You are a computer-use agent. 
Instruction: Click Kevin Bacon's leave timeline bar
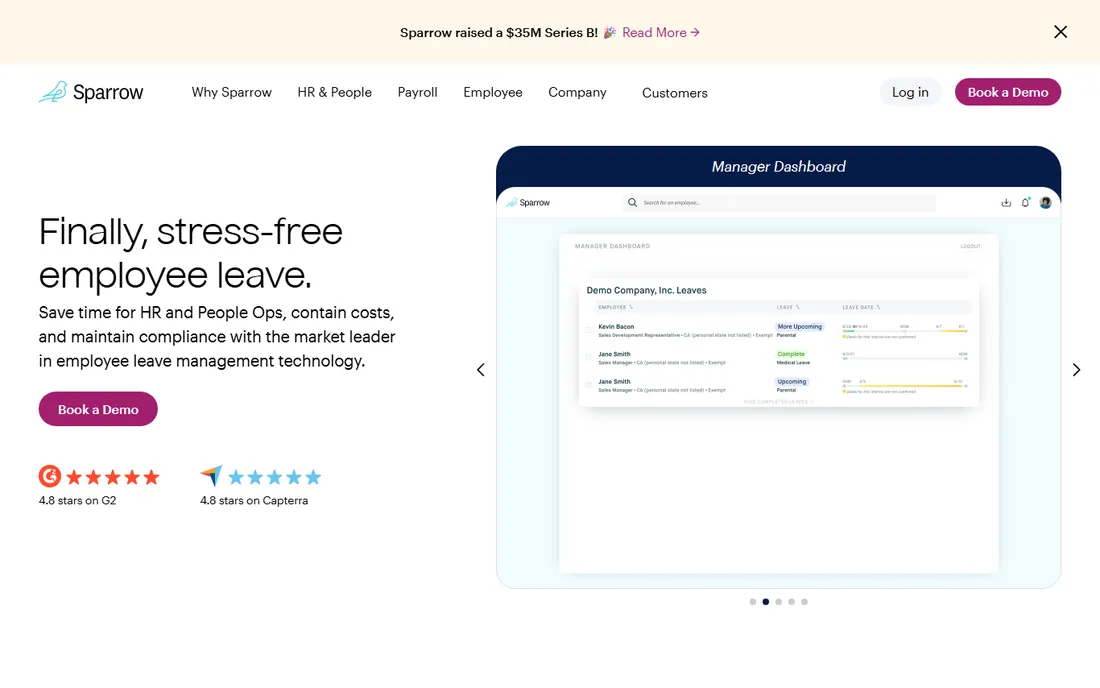(x=904, y=331)
